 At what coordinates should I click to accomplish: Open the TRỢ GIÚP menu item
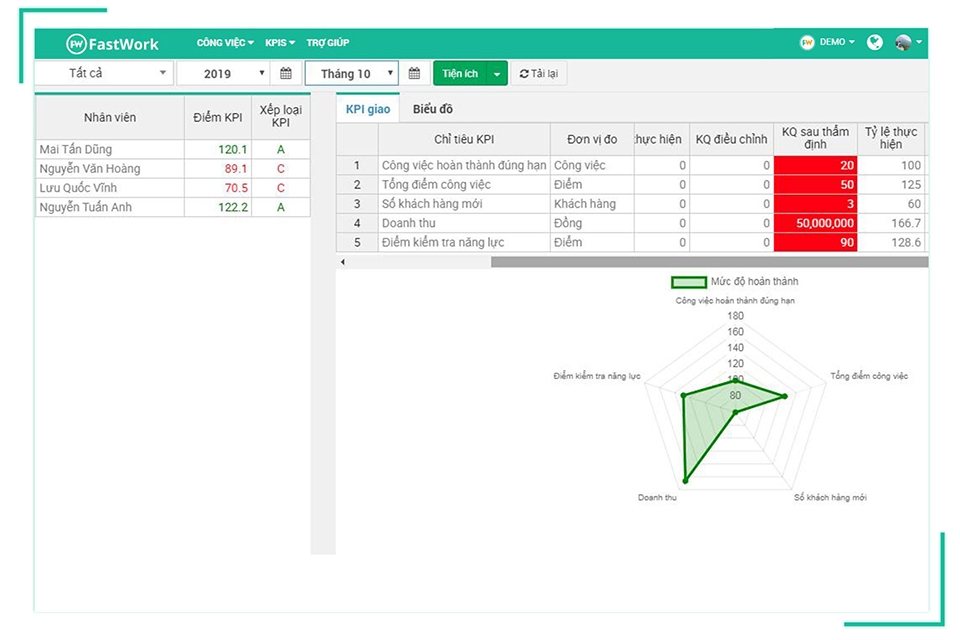(329, 42)
